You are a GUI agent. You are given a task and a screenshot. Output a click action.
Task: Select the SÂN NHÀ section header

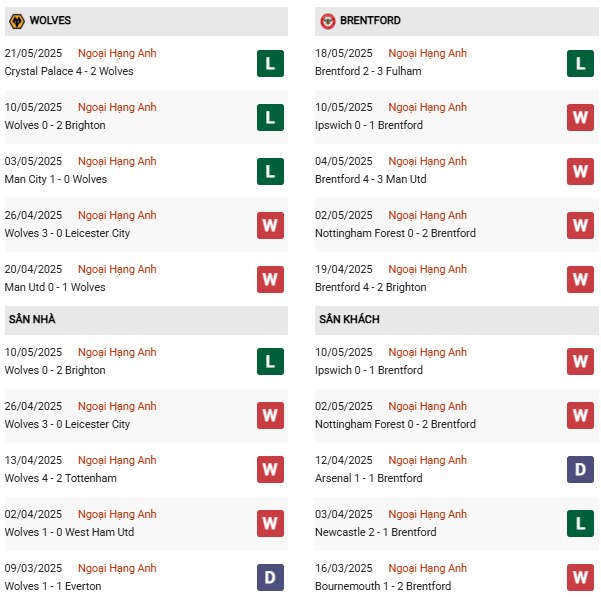[x=30, y=319]
